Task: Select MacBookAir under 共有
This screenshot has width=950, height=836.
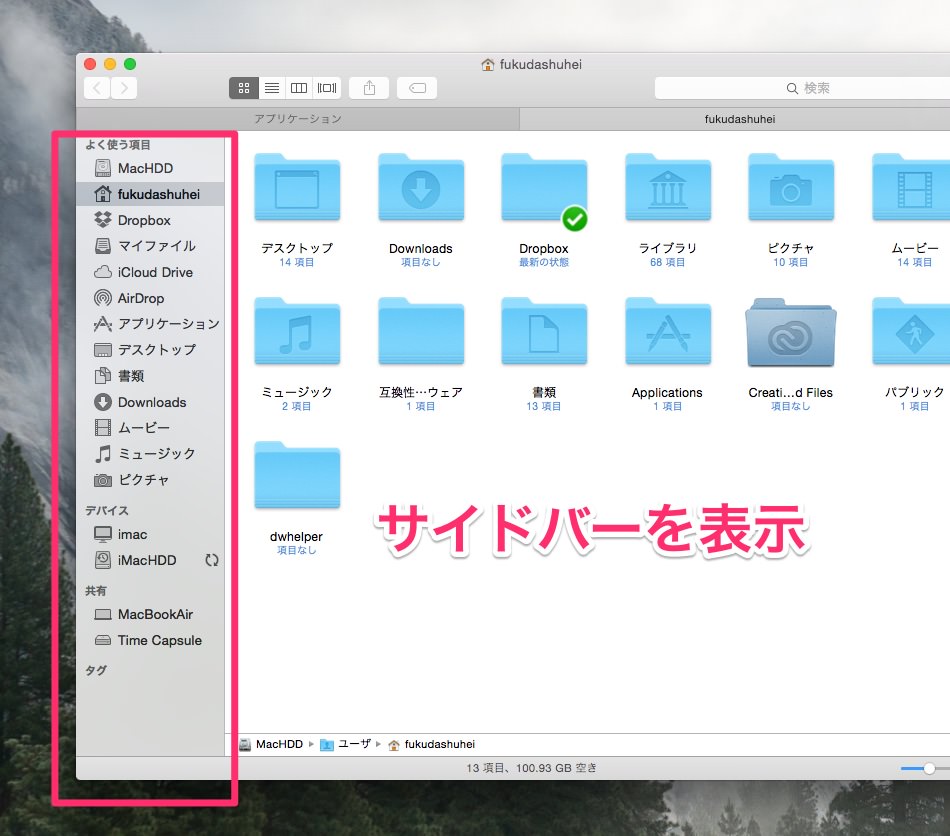Action: (150, 614)
